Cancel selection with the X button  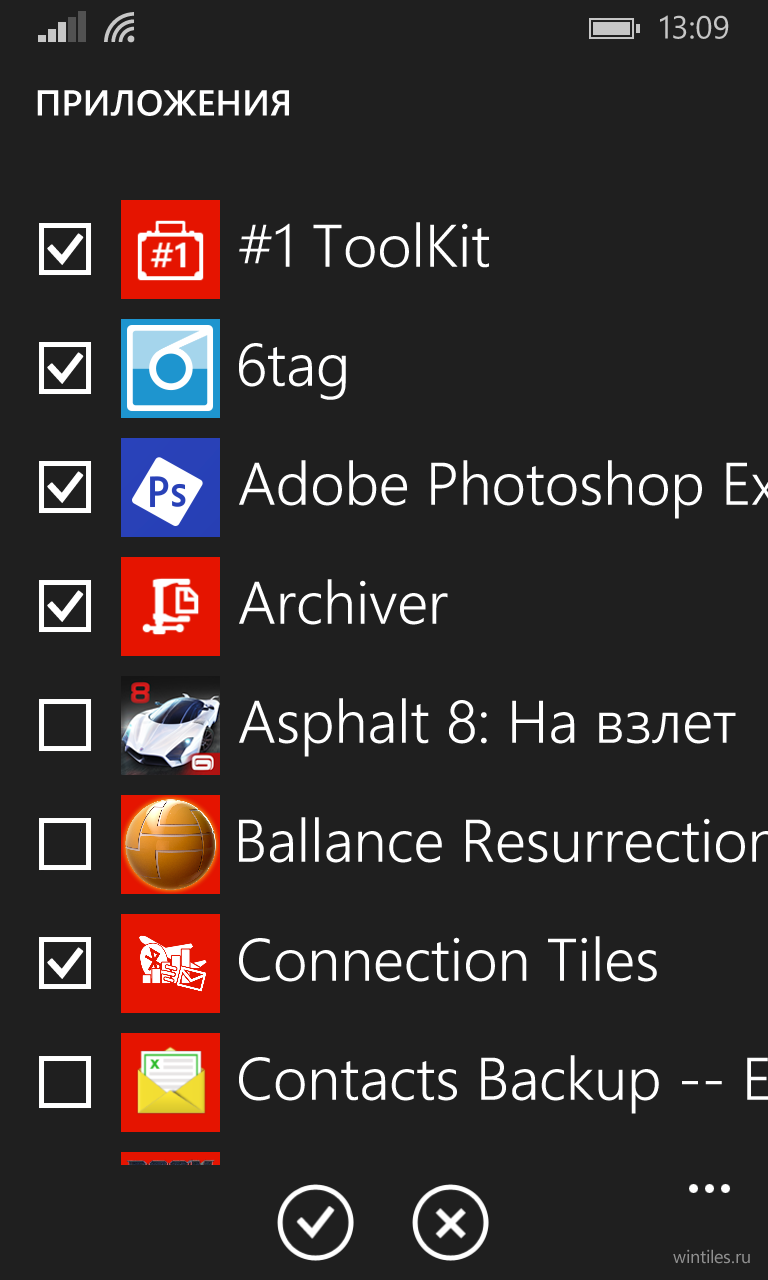point(450,1222)
